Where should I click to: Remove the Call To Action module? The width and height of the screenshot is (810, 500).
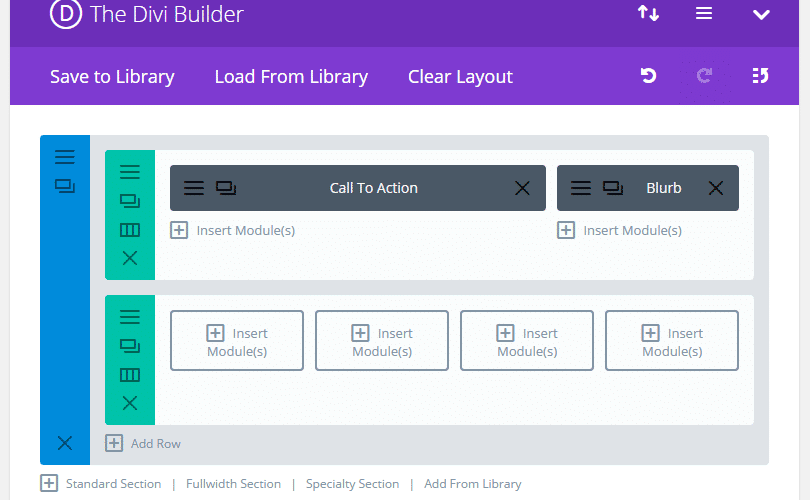(x=522, y=188)
